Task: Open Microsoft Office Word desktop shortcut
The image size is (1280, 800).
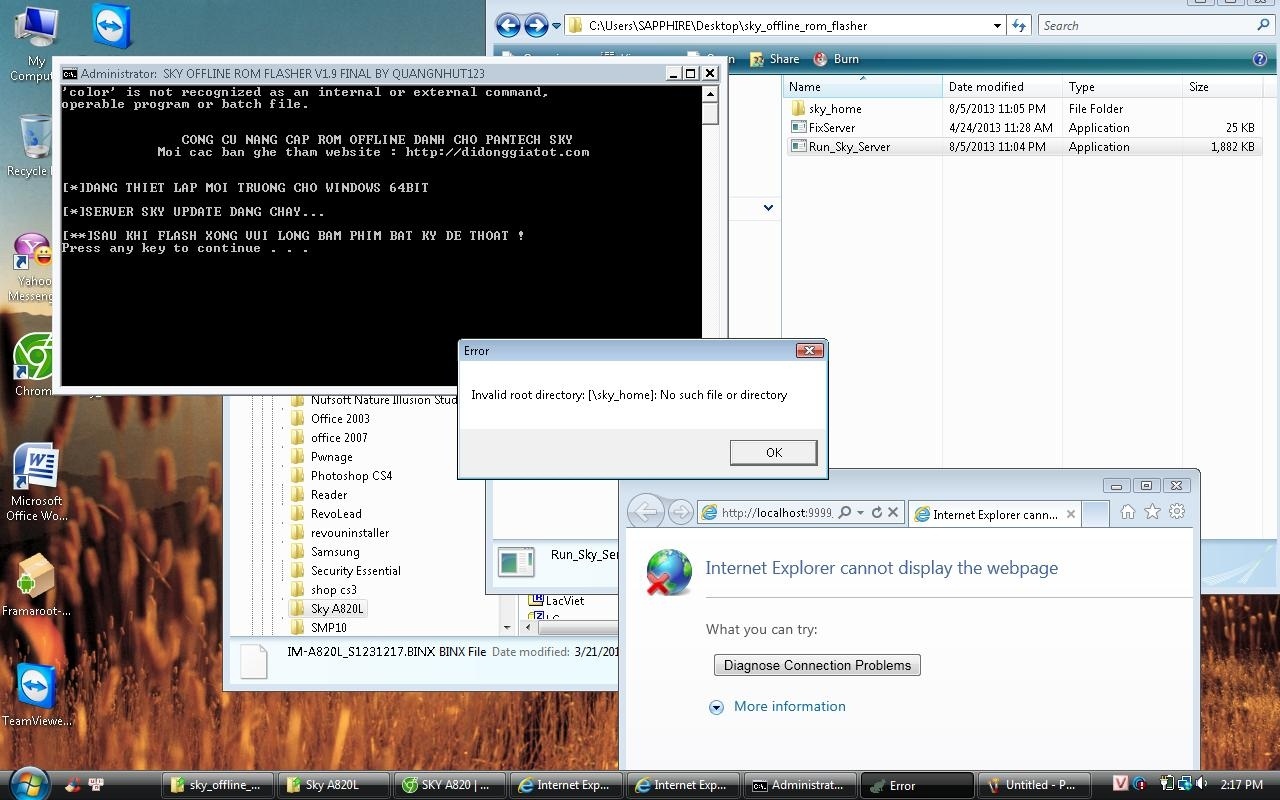Action: (x=36, y=470)
